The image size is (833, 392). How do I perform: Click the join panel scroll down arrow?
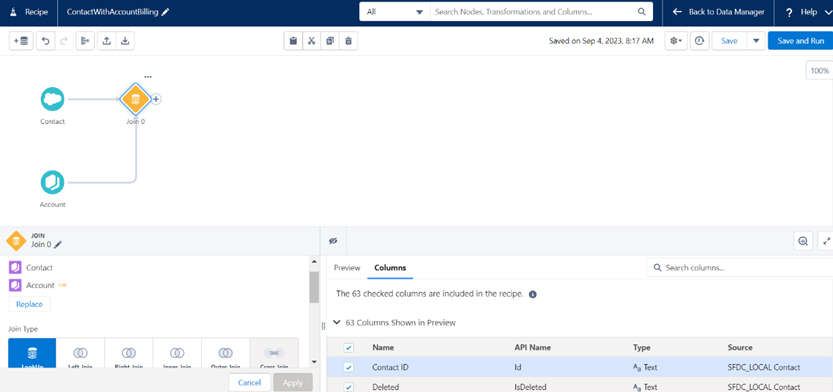[314, 362]
